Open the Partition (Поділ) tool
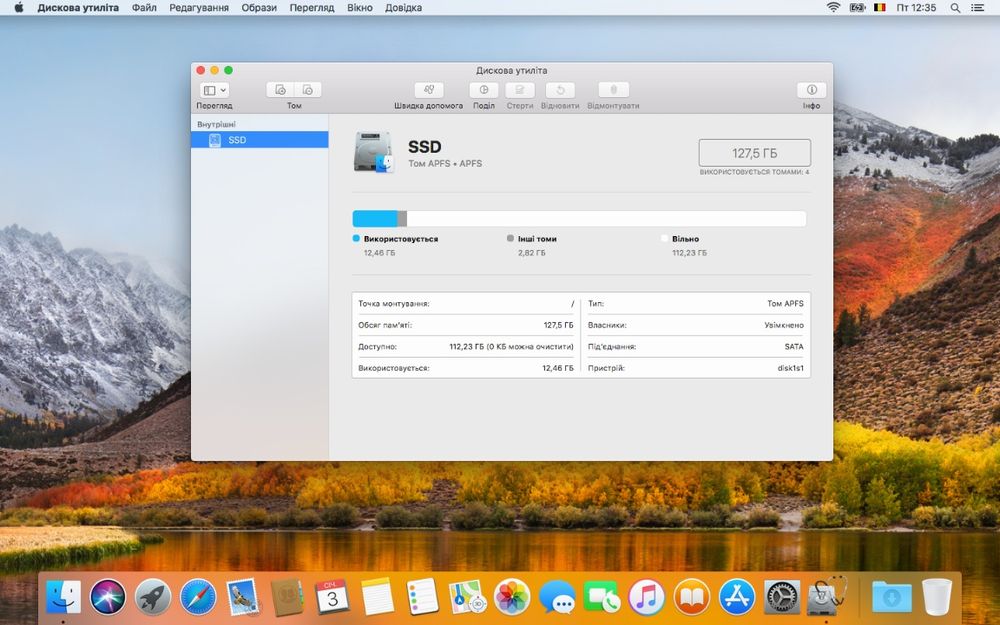The height and width of the screenshot is (625, 1000). pyautogui.click(x=483, y=90)
